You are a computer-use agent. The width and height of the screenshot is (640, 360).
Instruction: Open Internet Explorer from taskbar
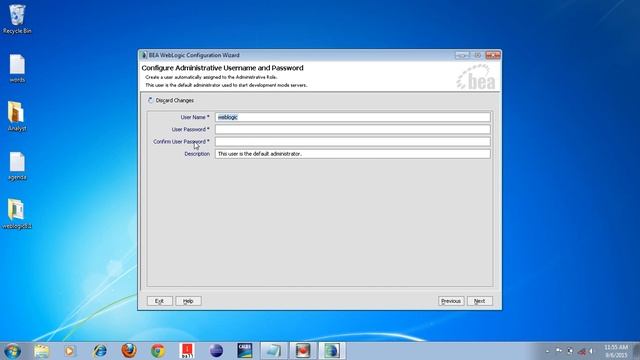[x=100, y=351]
